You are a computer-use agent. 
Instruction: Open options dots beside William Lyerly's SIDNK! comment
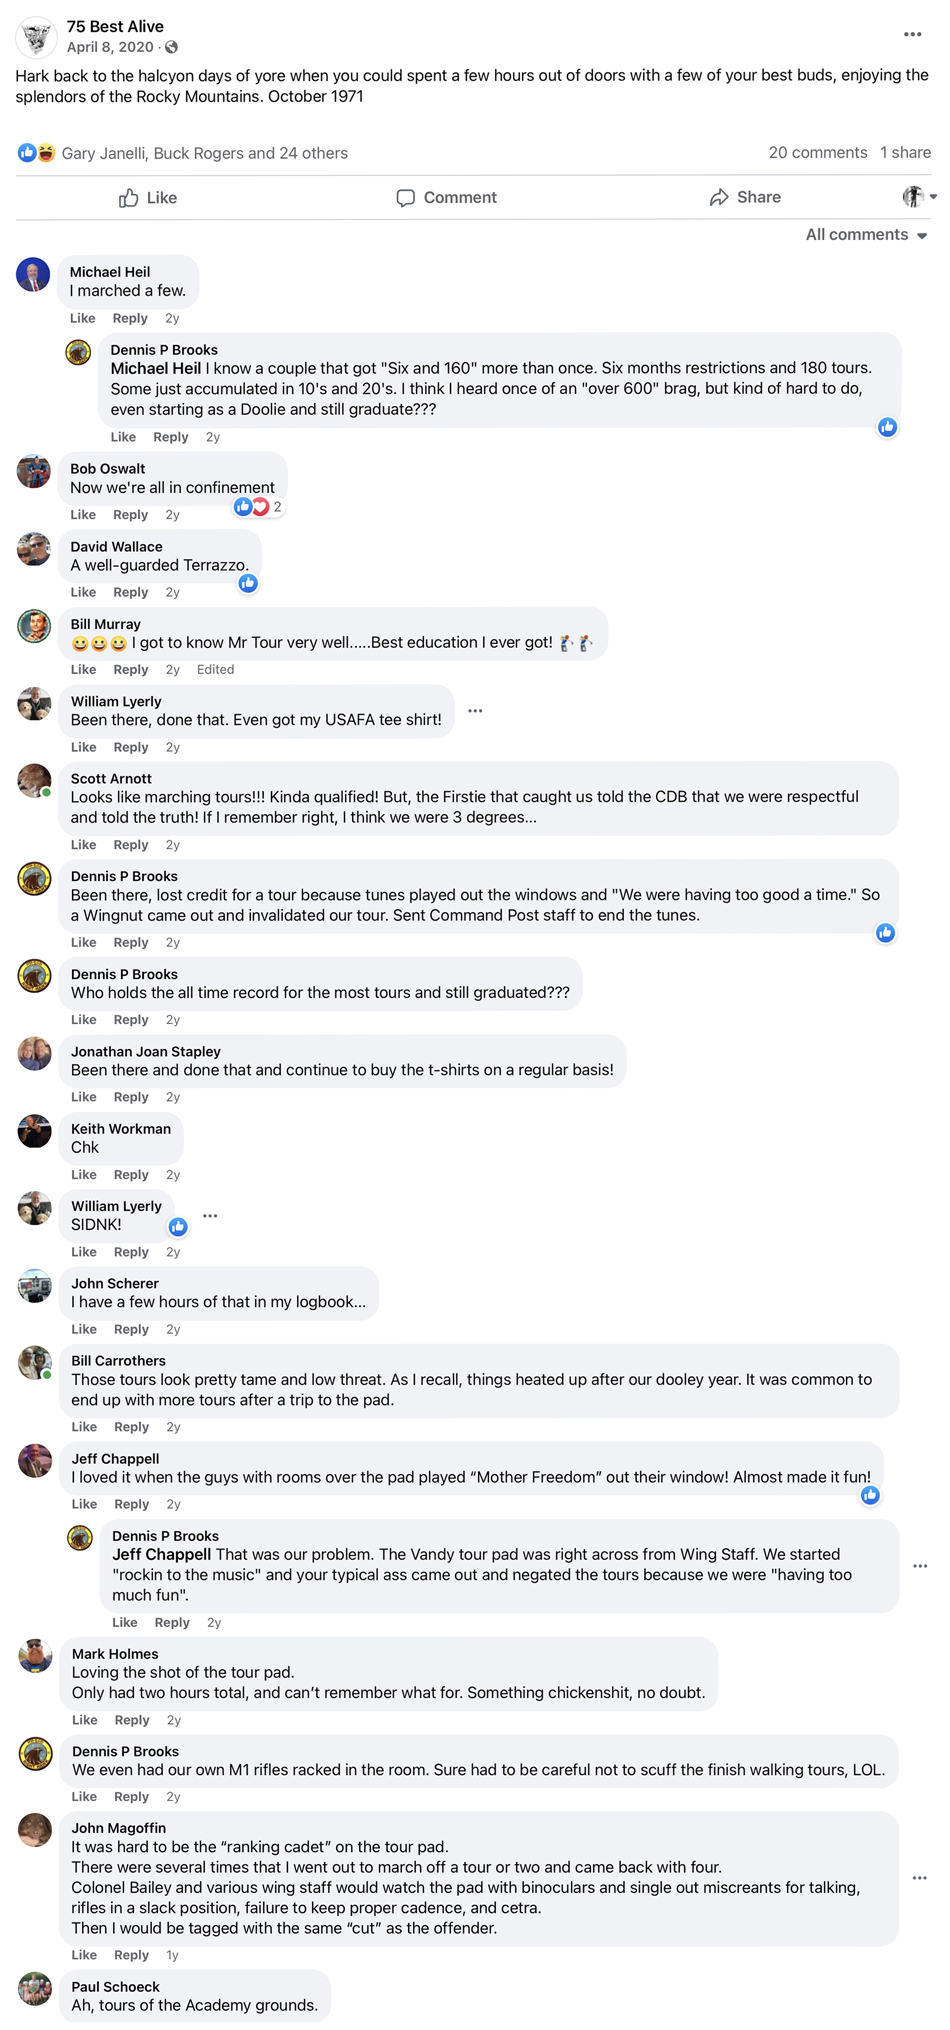tap(210, 1216)
